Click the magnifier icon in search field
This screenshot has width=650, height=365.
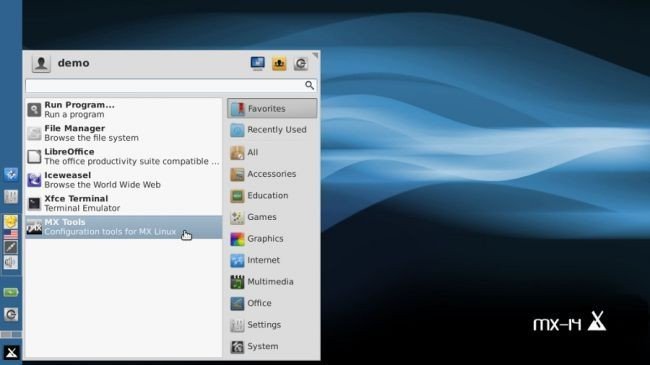309,85
